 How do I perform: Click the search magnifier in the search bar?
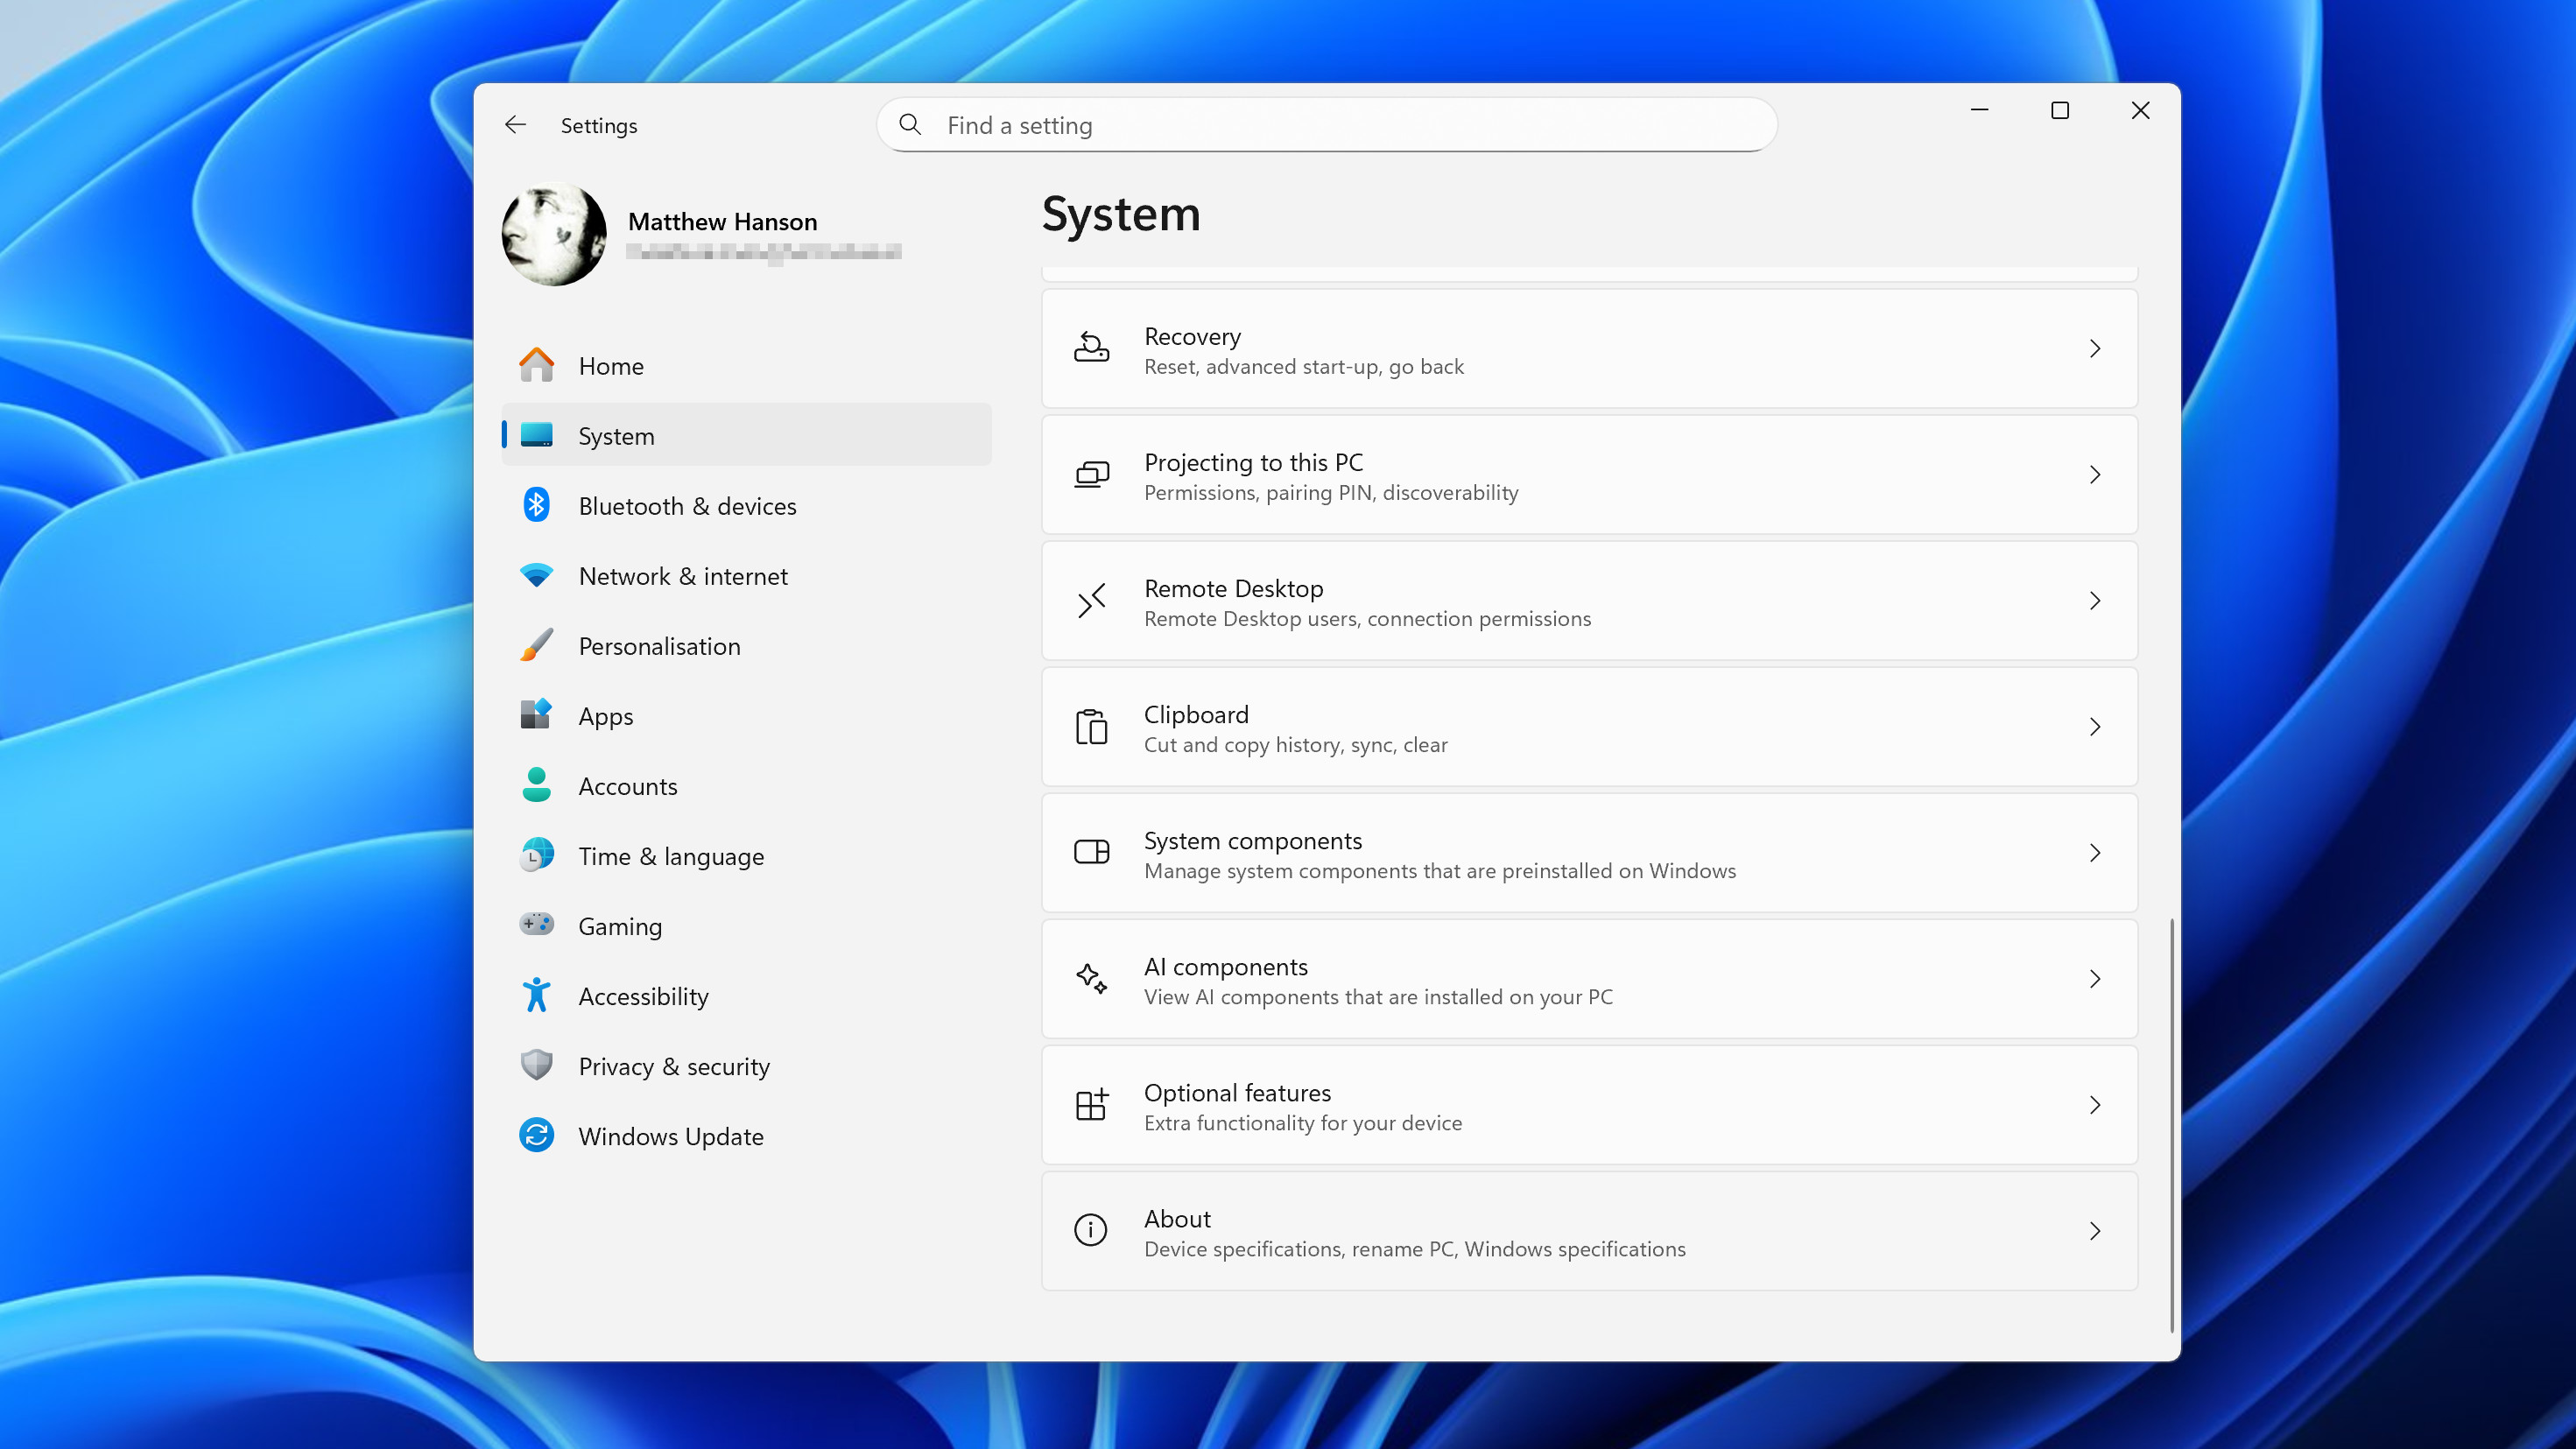[910, 124]
